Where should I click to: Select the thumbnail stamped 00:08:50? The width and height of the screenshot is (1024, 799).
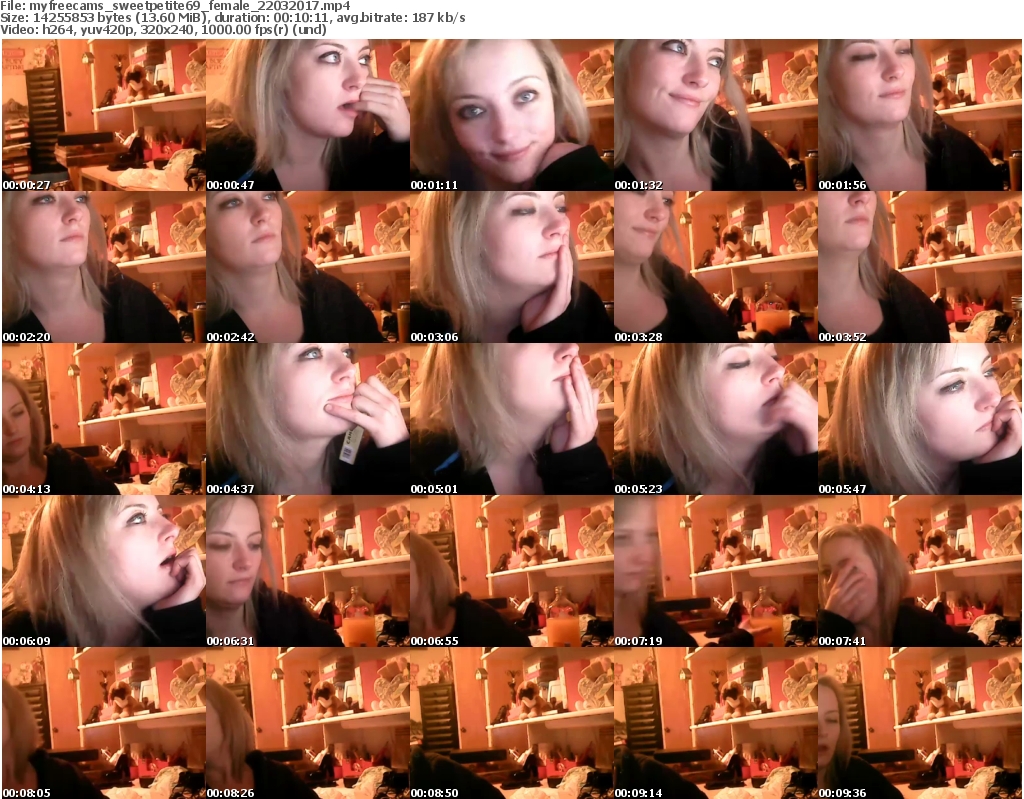point(512,723)
